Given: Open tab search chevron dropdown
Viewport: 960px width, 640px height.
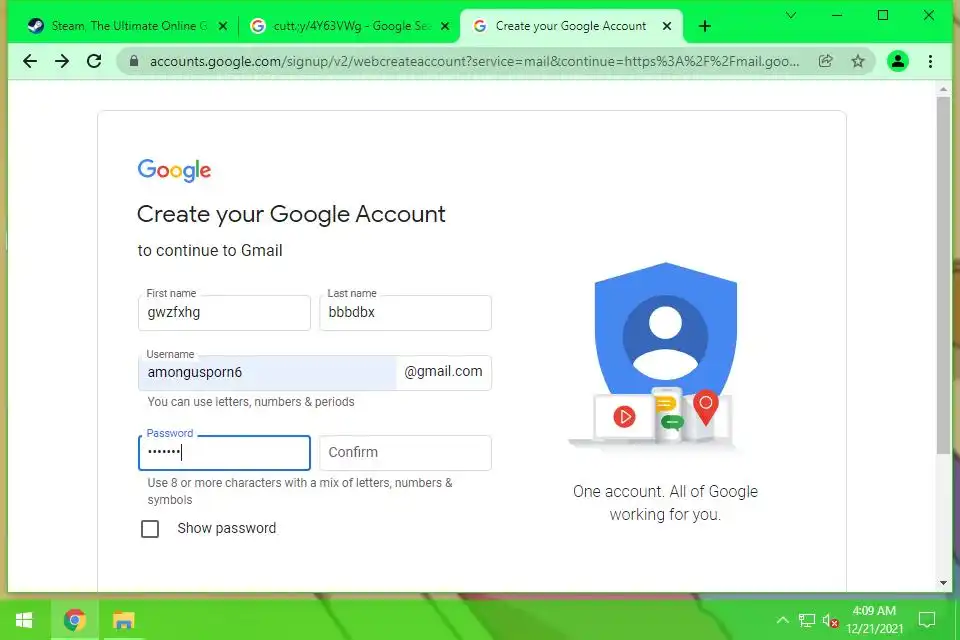Looking at the screenshot, I should (x=791, y=15).
